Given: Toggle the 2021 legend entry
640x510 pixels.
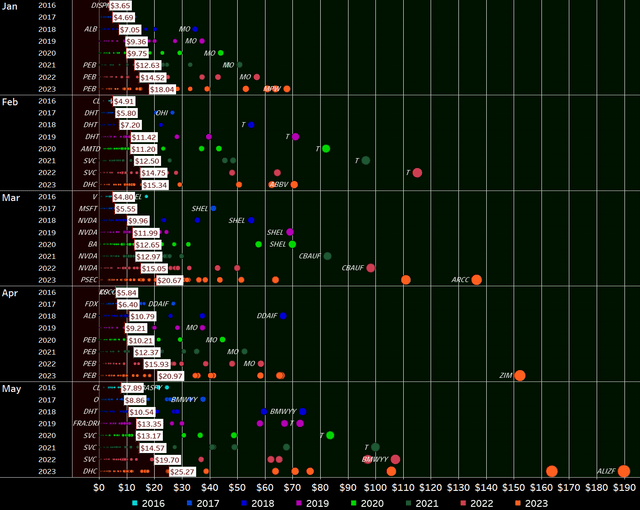Looking at the screenshot, I should point(422,503).
